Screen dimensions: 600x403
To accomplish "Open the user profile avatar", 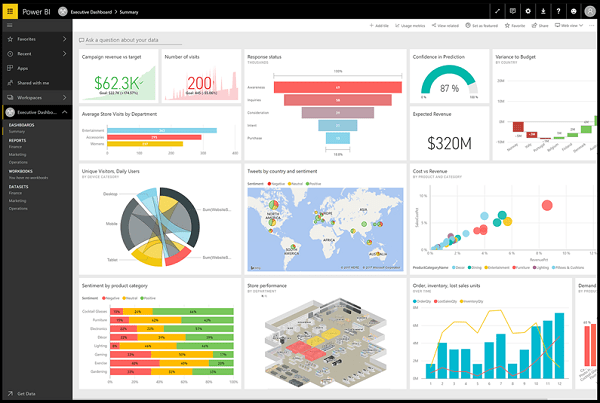I will point(590,11).
